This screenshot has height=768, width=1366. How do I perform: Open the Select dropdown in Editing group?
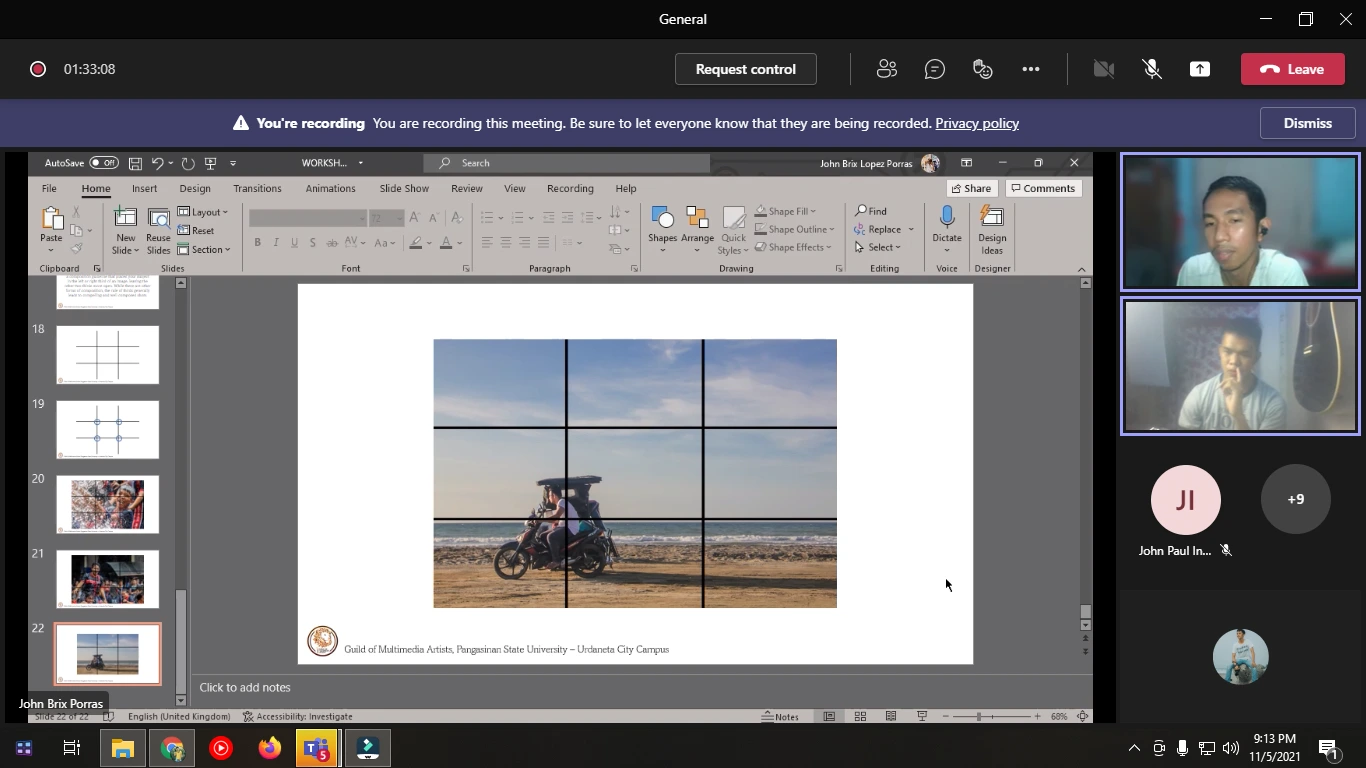tap(879, 247)
